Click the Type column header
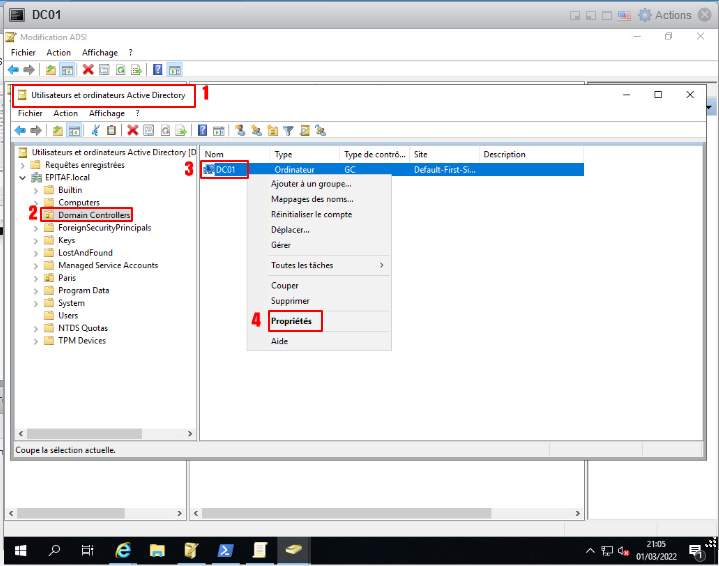Image resolution: width=719 pixels, height=566 pixels. (x=283, y=155)
